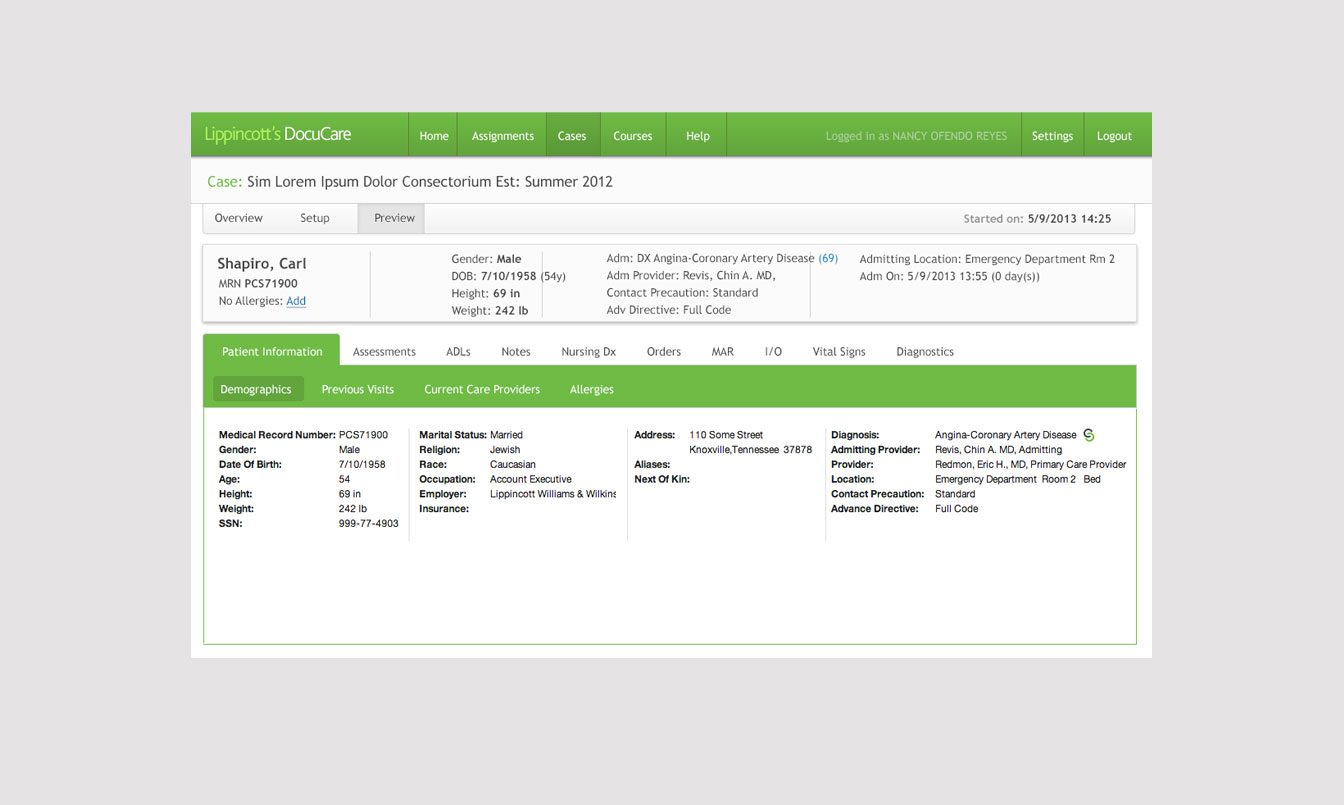Image resolution: width=1344 pixels, height=805 pixels.
Task: Click Logout to end the session
Action: 1115,135
